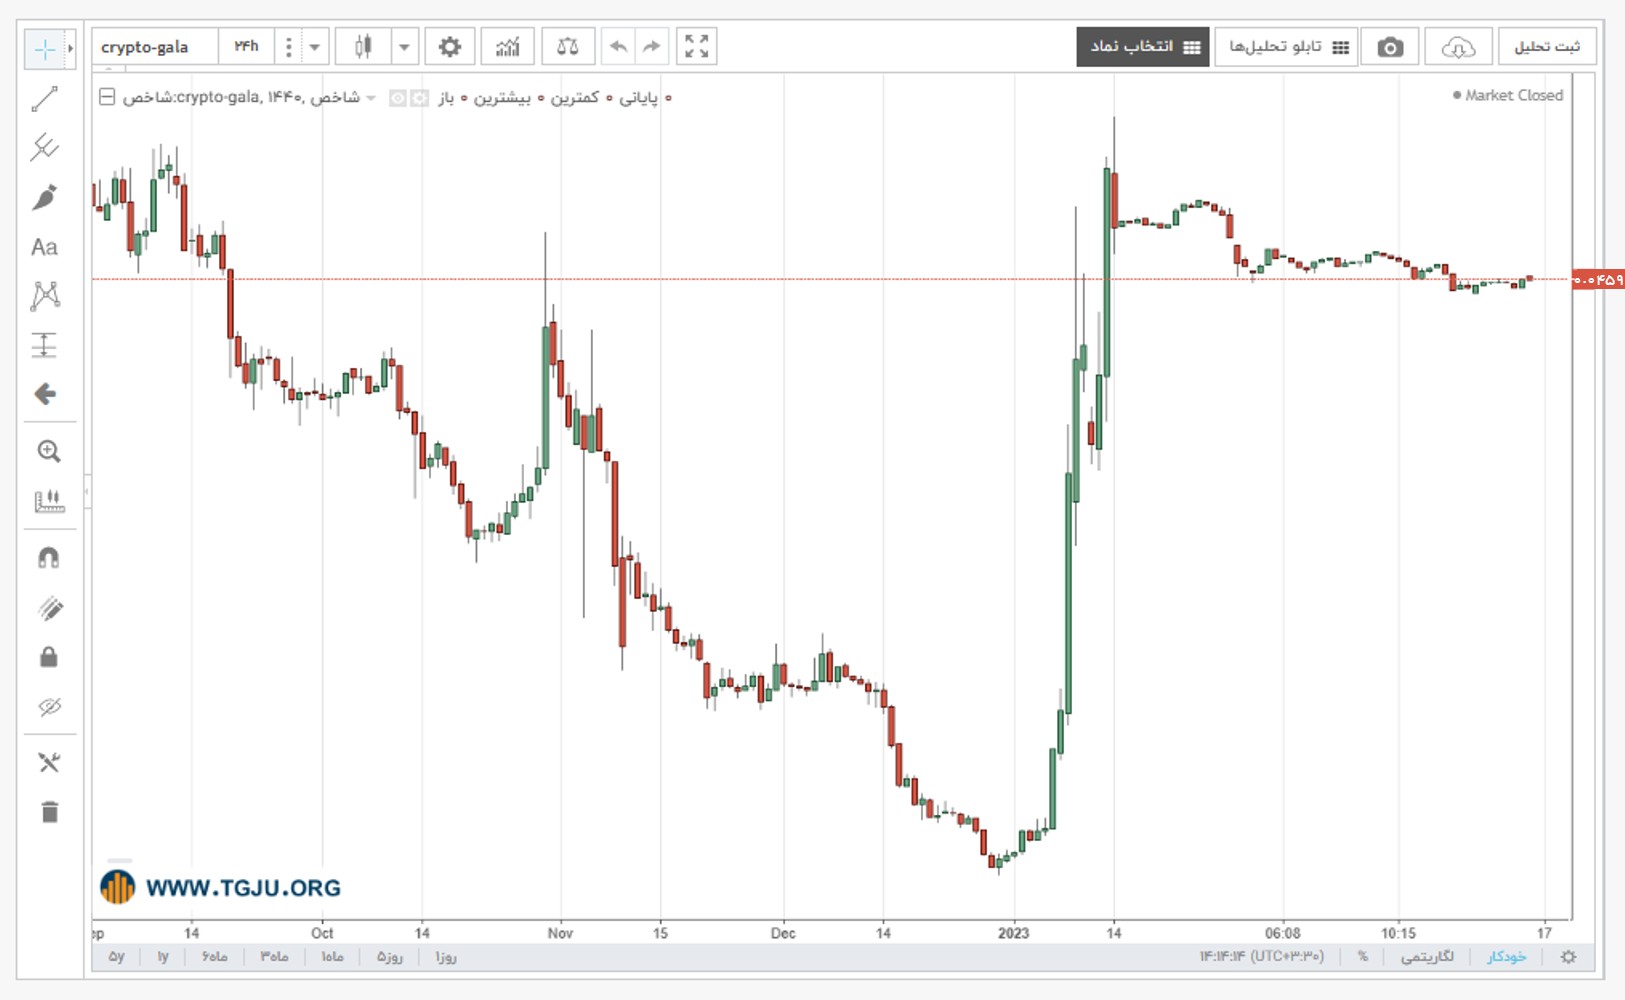Take a chart snapshot with camera icon
Image resolution: width=1625 pixels, height=1000 pixels.
pos(1390,47)
